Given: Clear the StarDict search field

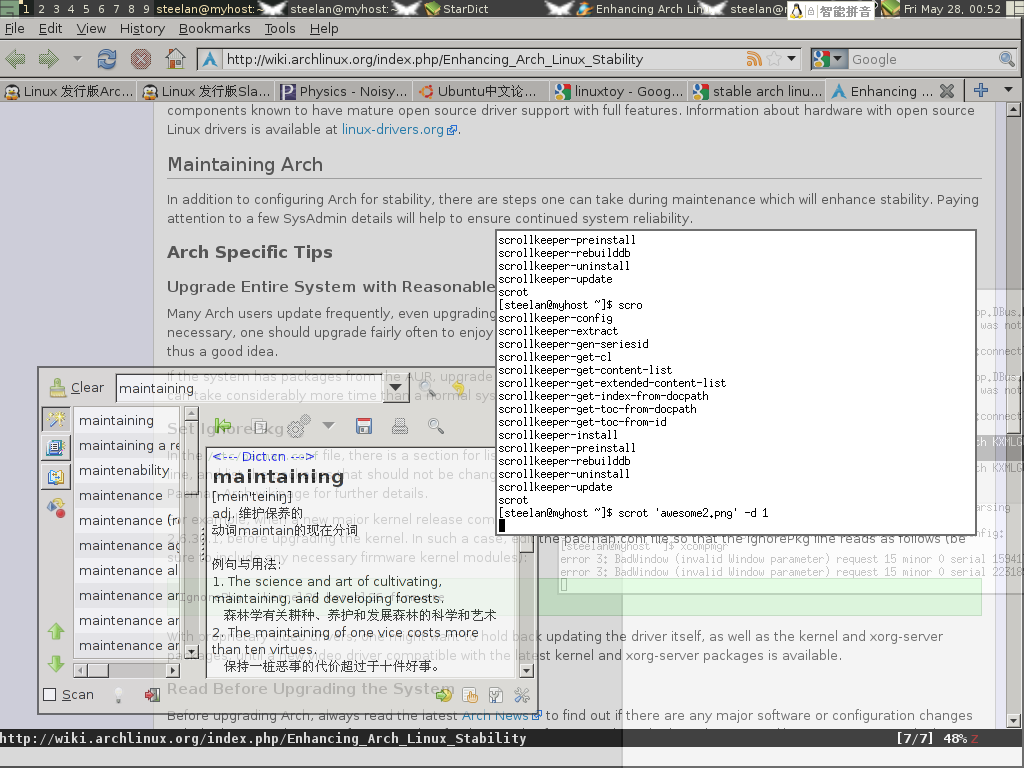Looking at the screenshot, I should (76, 388).
